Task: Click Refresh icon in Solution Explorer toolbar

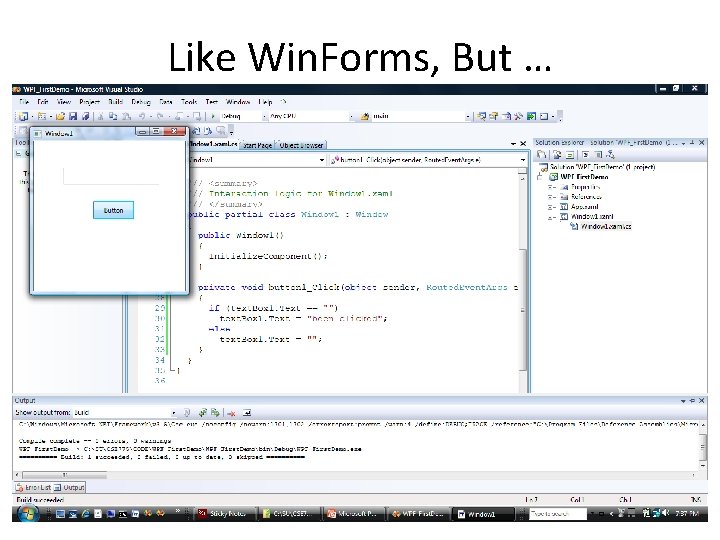Action: pyautogui.click(x=570, y=155)
